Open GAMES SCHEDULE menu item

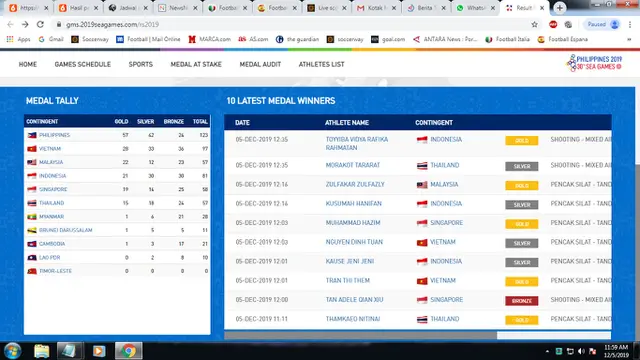(x=82, y=64)
